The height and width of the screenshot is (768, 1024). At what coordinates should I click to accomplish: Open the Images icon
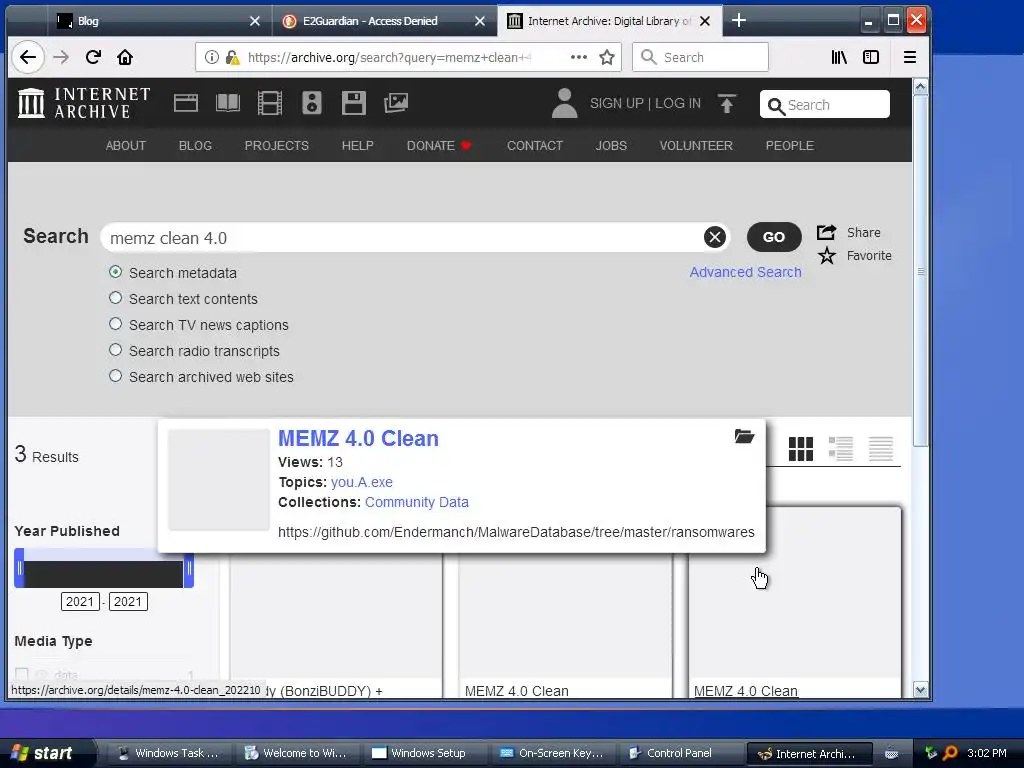[396, 103]
